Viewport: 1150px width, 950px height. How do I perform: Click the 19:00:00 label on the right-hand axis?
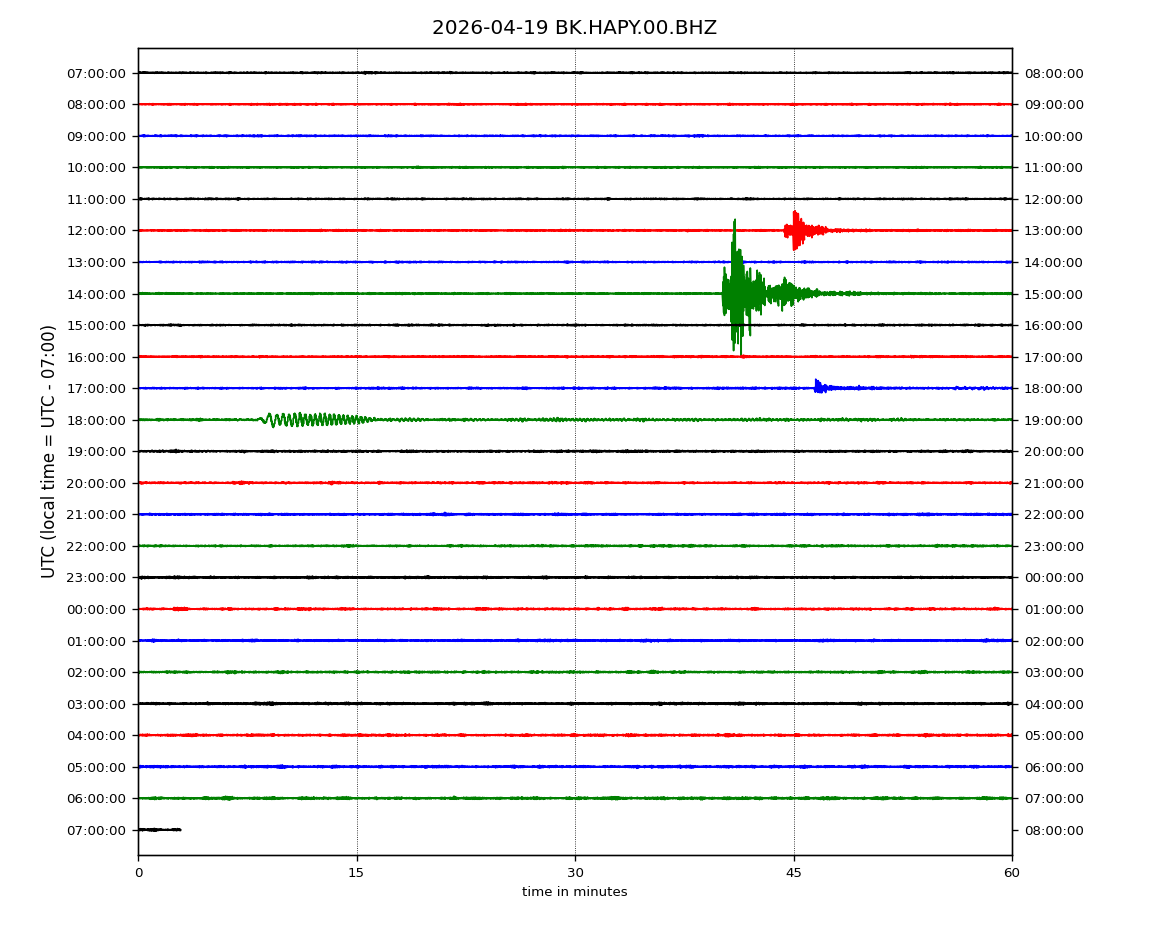tap(1053, 420)
